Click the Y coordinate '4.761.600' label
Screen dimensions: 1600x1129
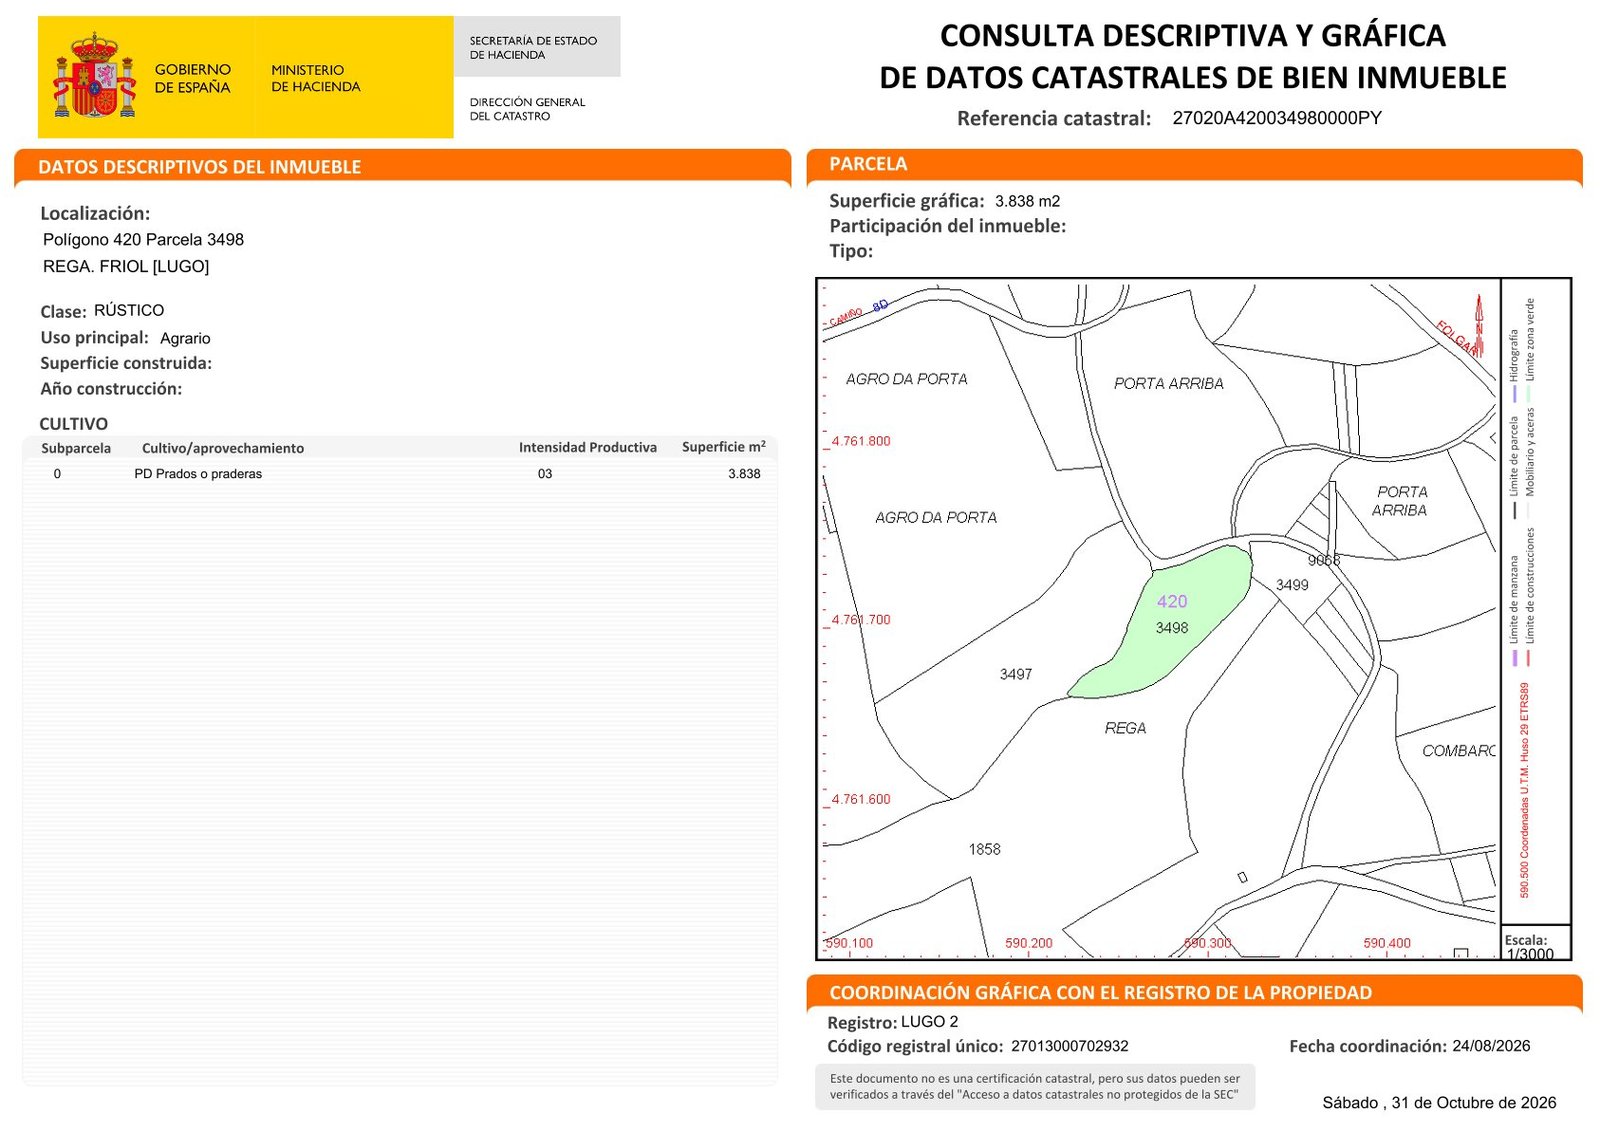click(x=860, y=799)
